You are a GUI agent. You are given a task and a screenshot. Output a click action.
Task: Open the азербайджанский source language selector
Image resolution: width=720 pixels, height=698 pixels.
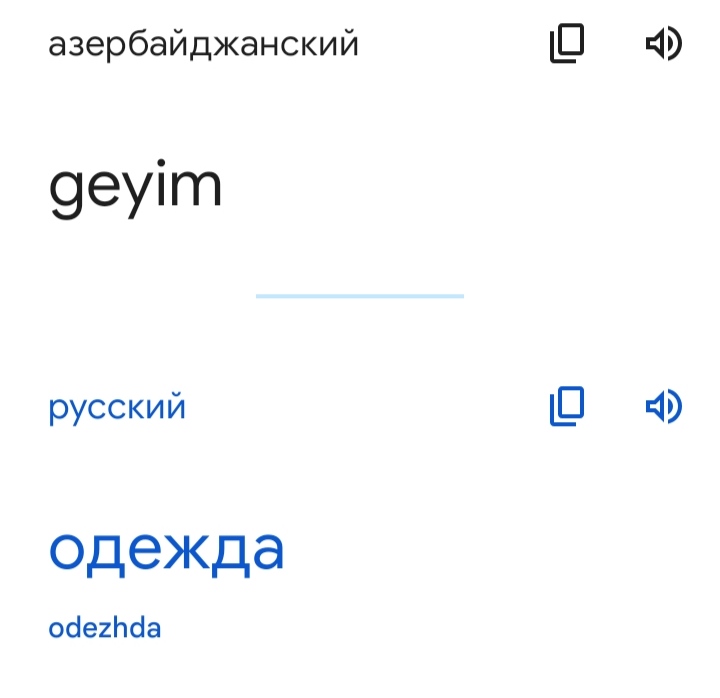coord(203,44)
